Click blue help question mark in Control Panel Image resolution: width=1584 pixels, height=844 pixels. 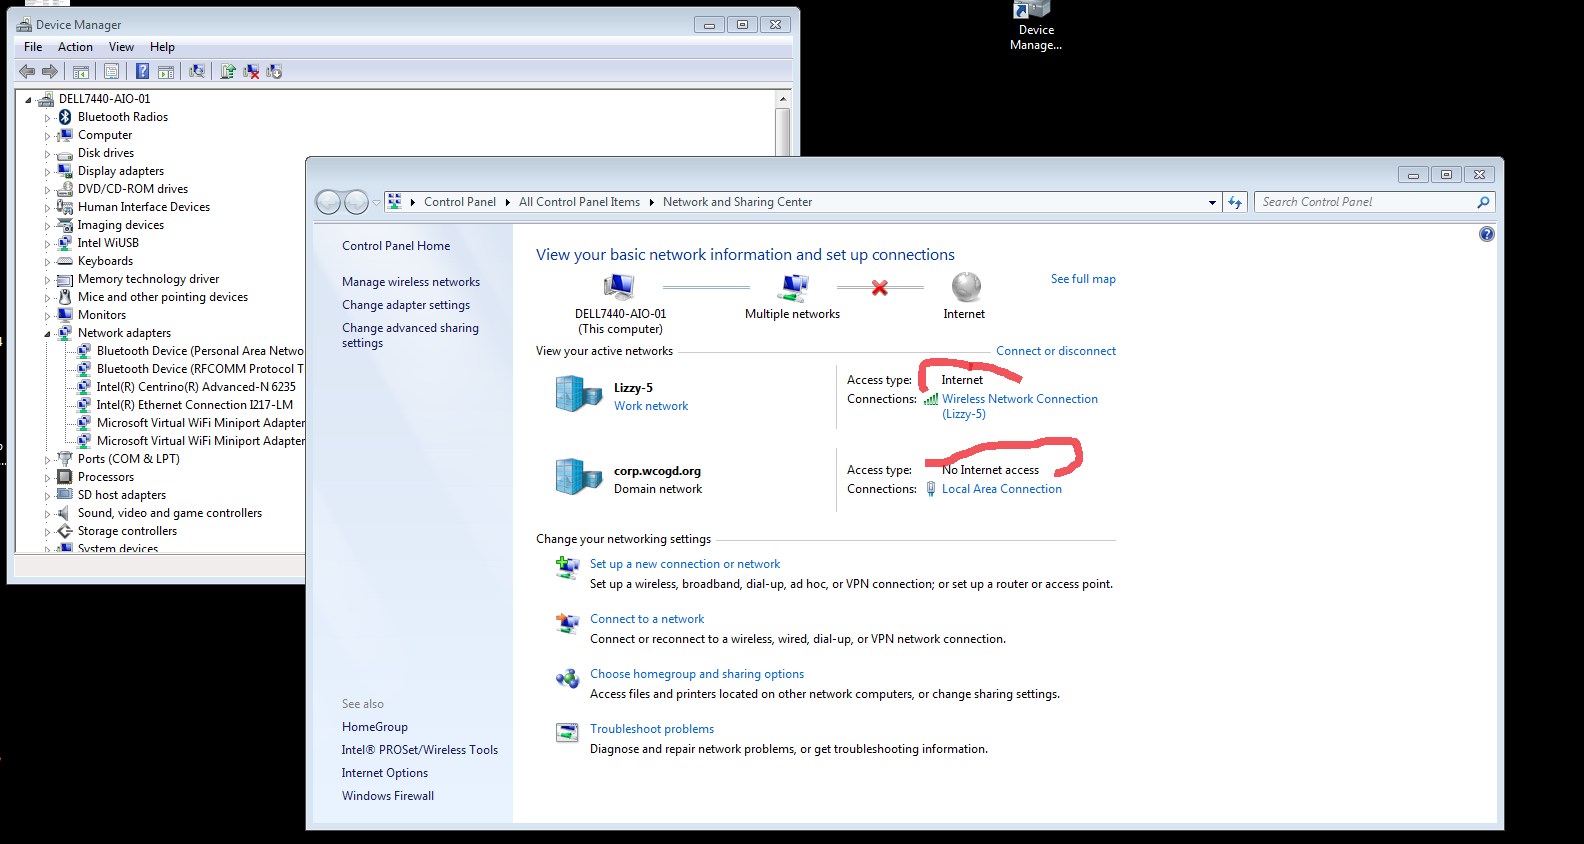[1486, 234]
